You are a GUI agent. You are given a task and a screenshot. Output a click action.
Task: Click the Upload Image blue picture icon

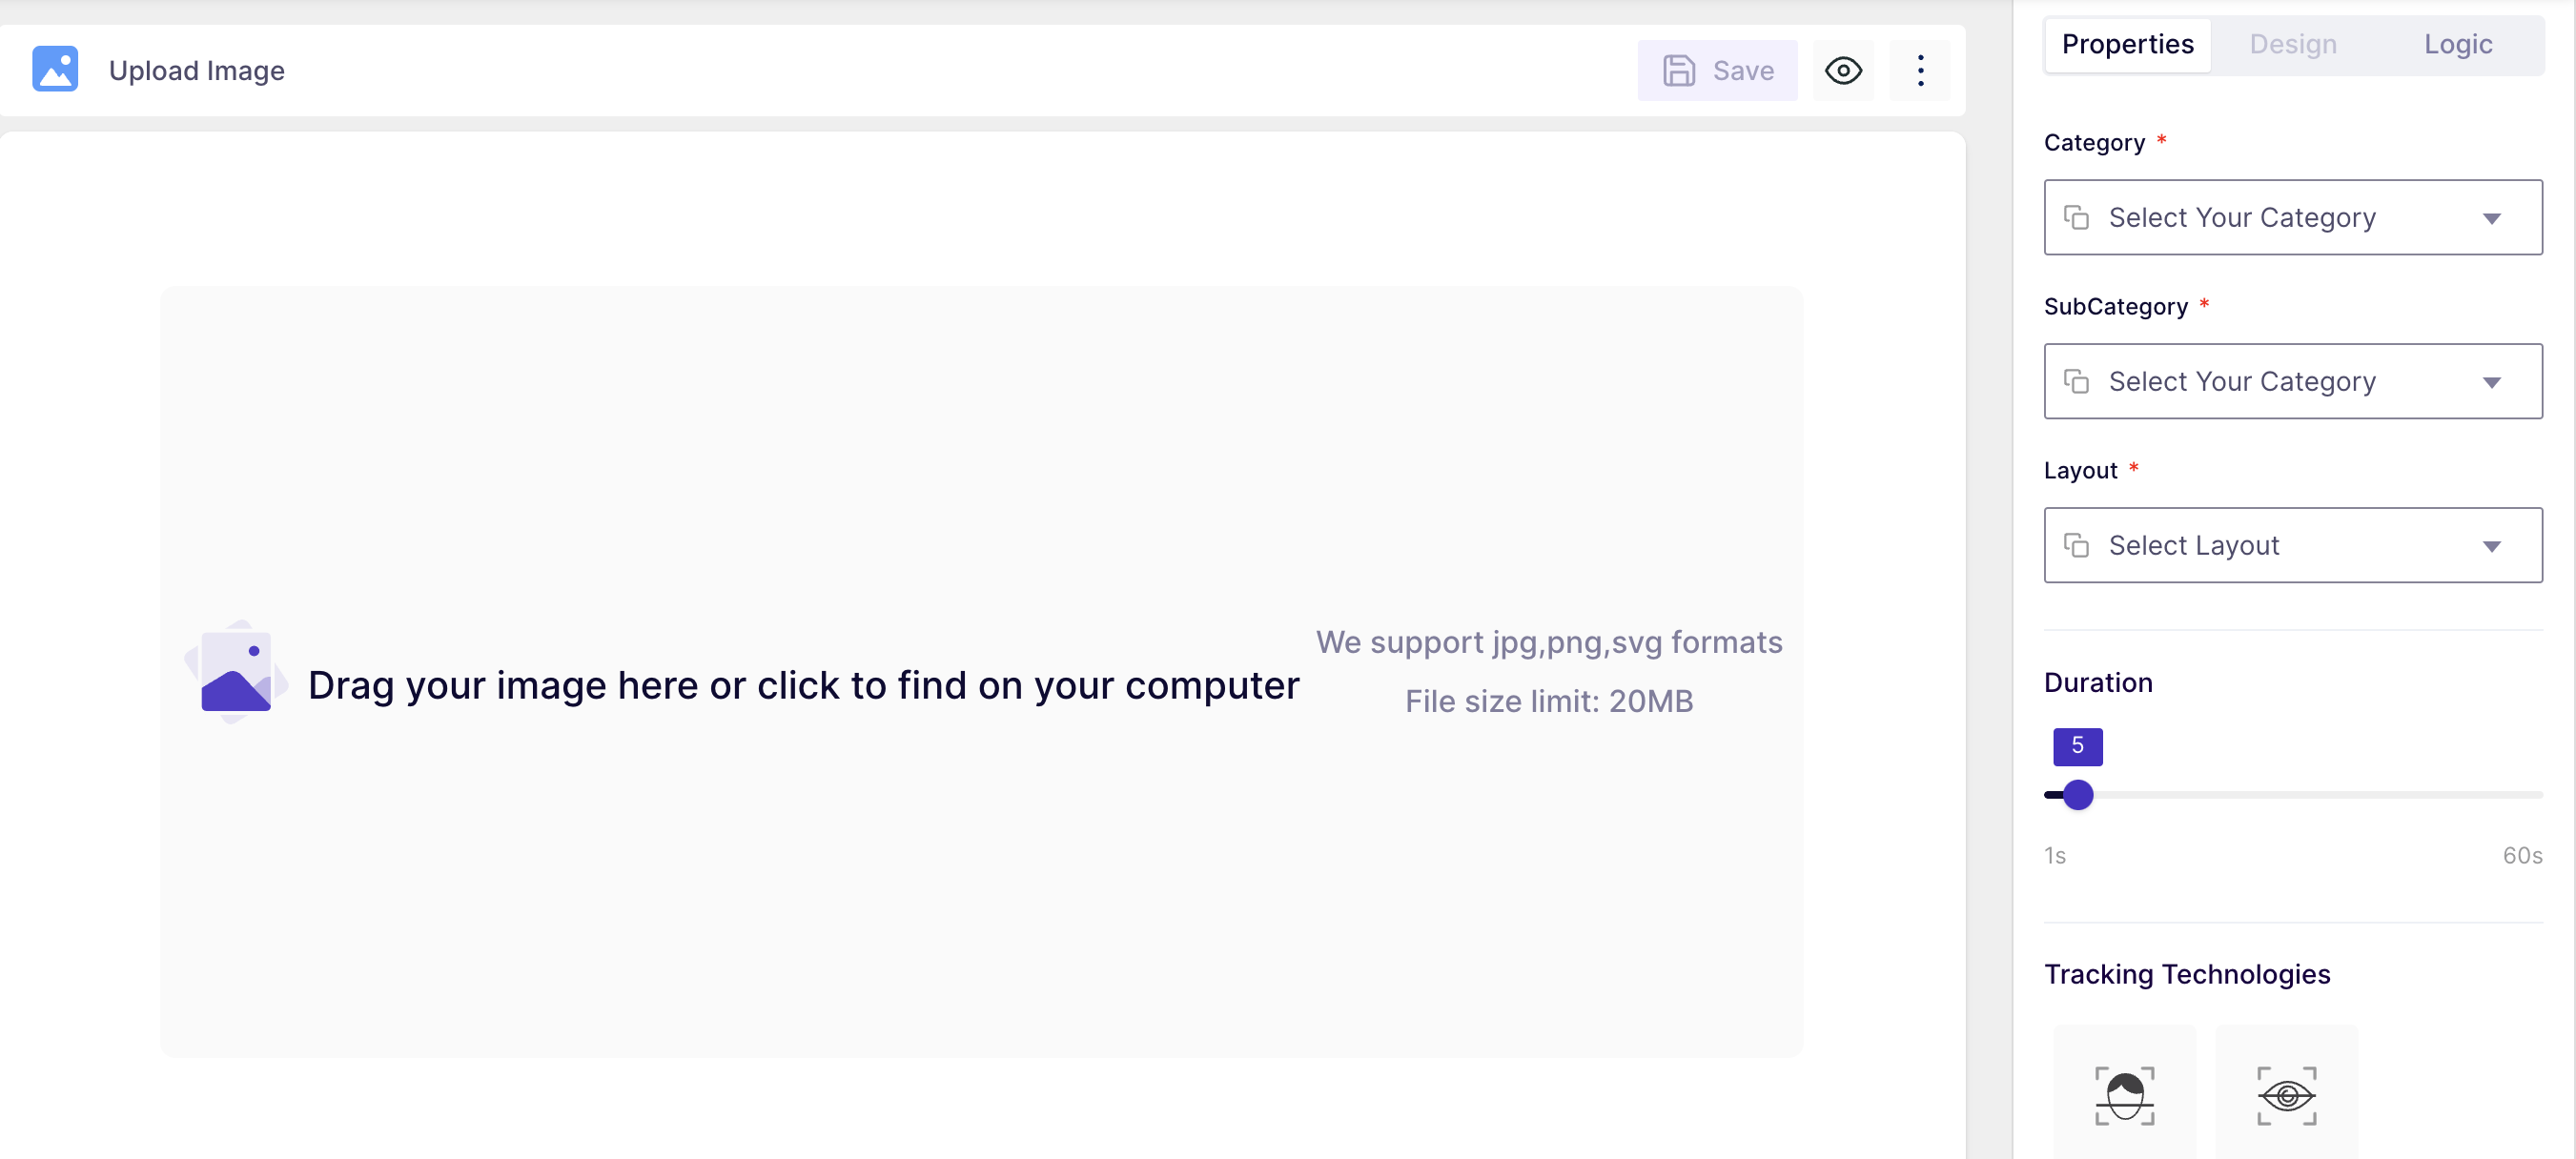pyautogui.click(x=55, y=69)
